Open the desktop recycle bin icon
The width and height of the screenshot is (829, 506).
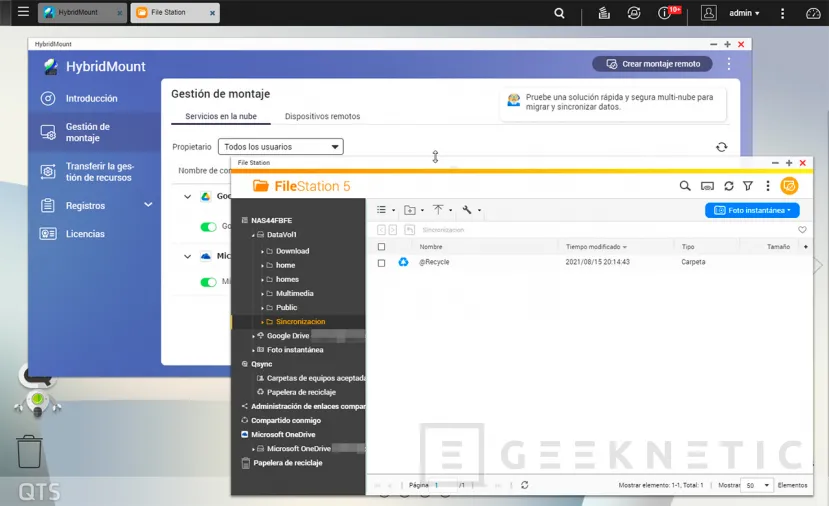pos(29,452)
